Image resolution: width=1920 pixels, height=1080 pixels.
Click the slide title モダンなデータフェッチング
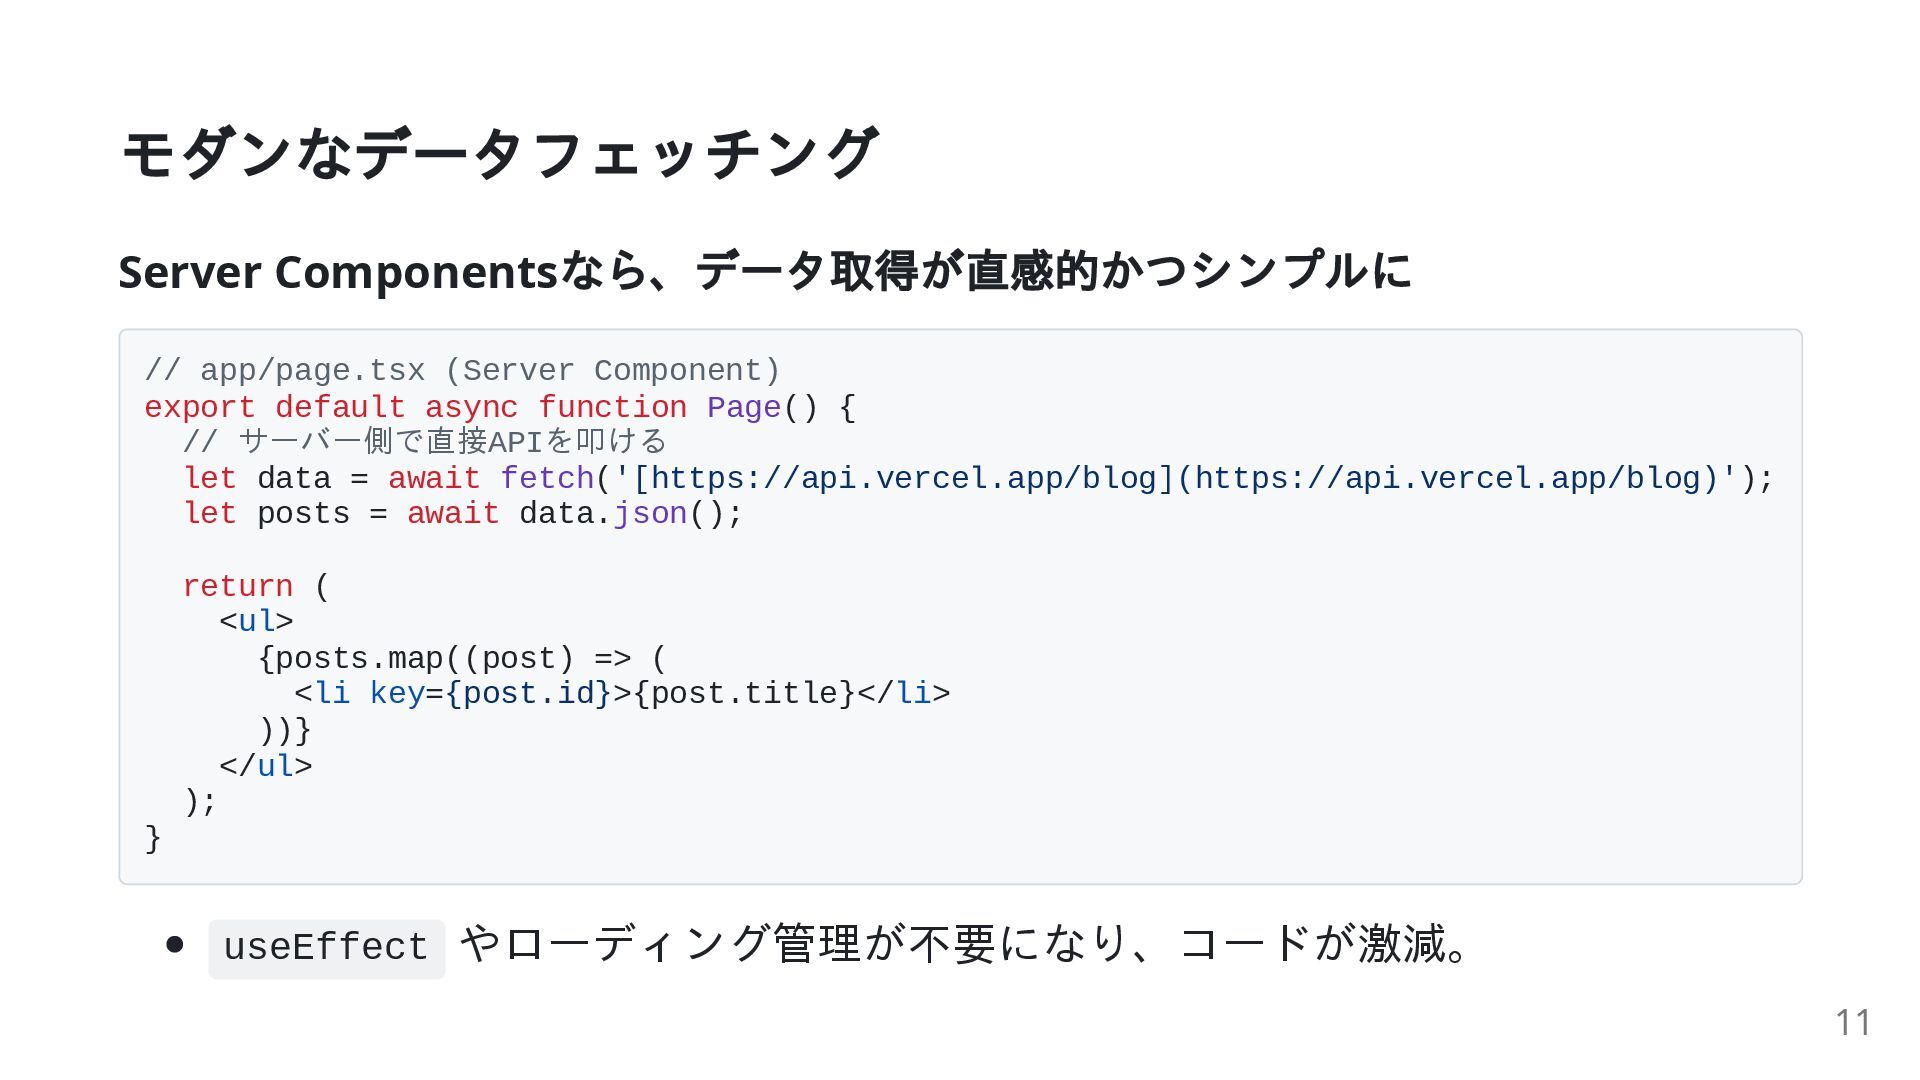coord(499,153)
